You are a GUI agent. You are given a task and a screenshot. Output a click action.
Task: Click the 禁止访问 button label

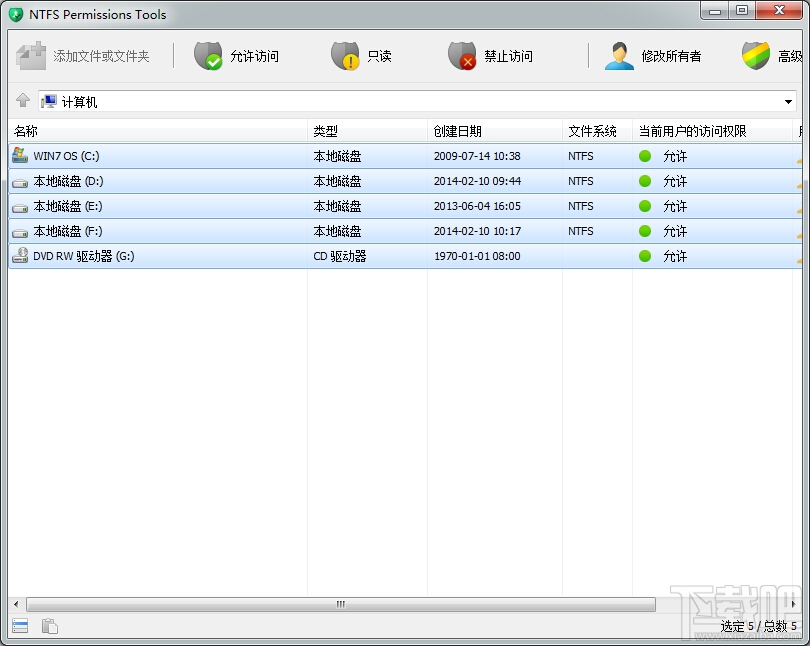coord(508,56)
